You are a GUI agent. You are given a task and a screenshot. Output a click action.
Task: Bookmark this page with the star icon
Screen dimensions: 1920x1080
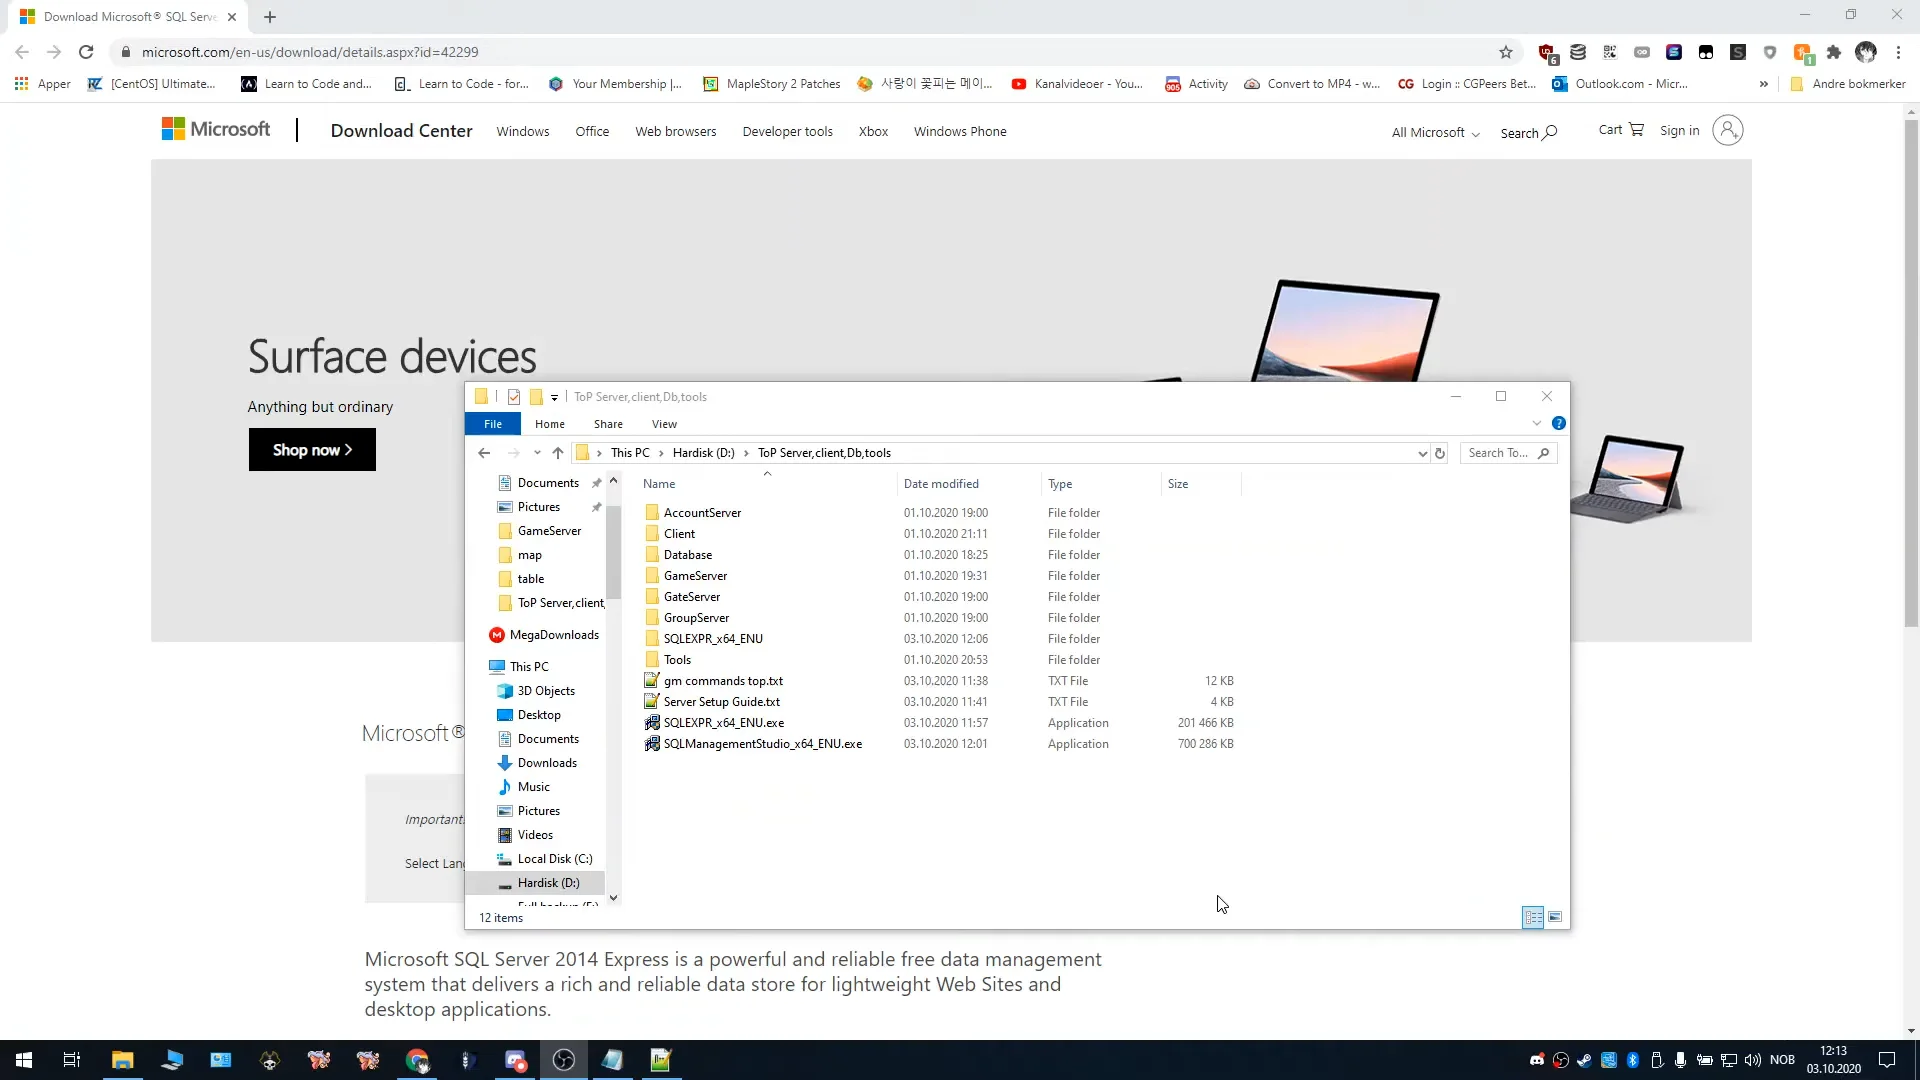point(1505,52)
